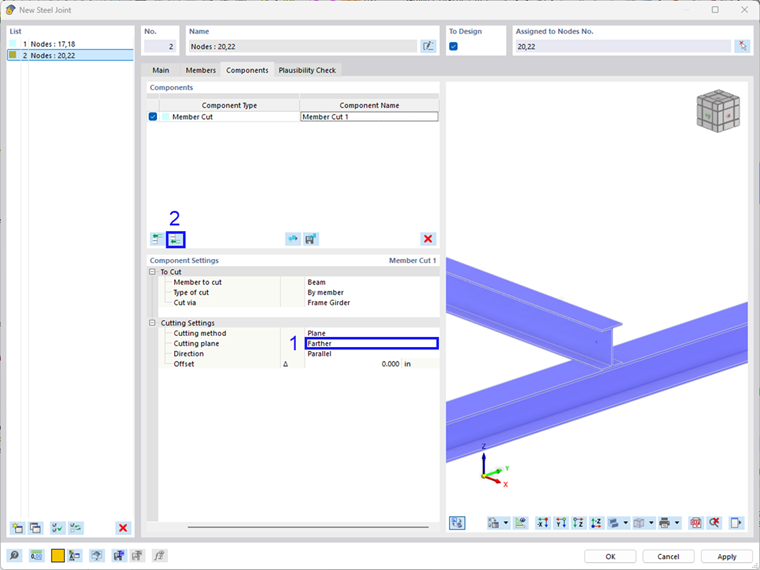Open view settings dropdown arrow in preview

pyautogui.click(x=506, y=523)
